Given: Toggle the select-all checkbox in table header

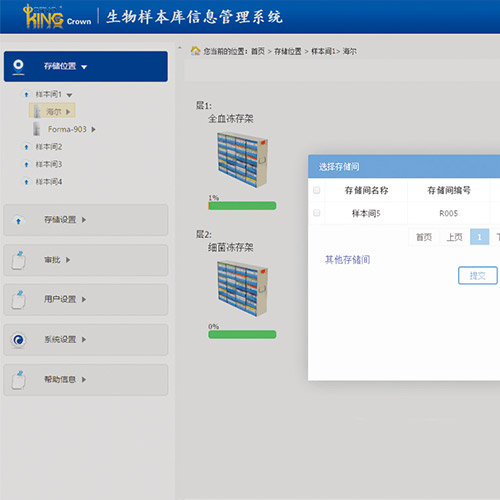Looking at the screenshot, I should (x=317, y=190).
